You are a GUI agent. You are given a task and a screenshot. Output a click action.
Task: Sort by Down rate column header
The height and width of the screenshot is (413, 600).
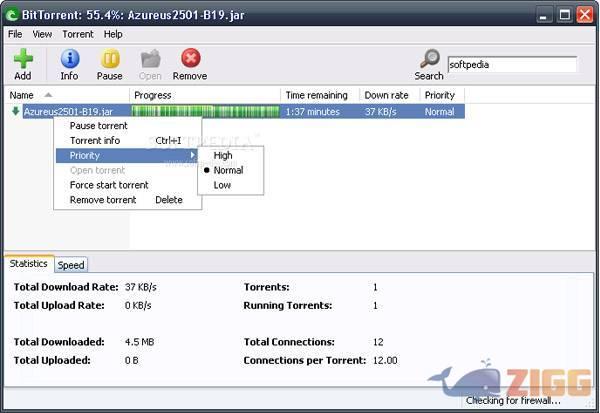point(390,95)
